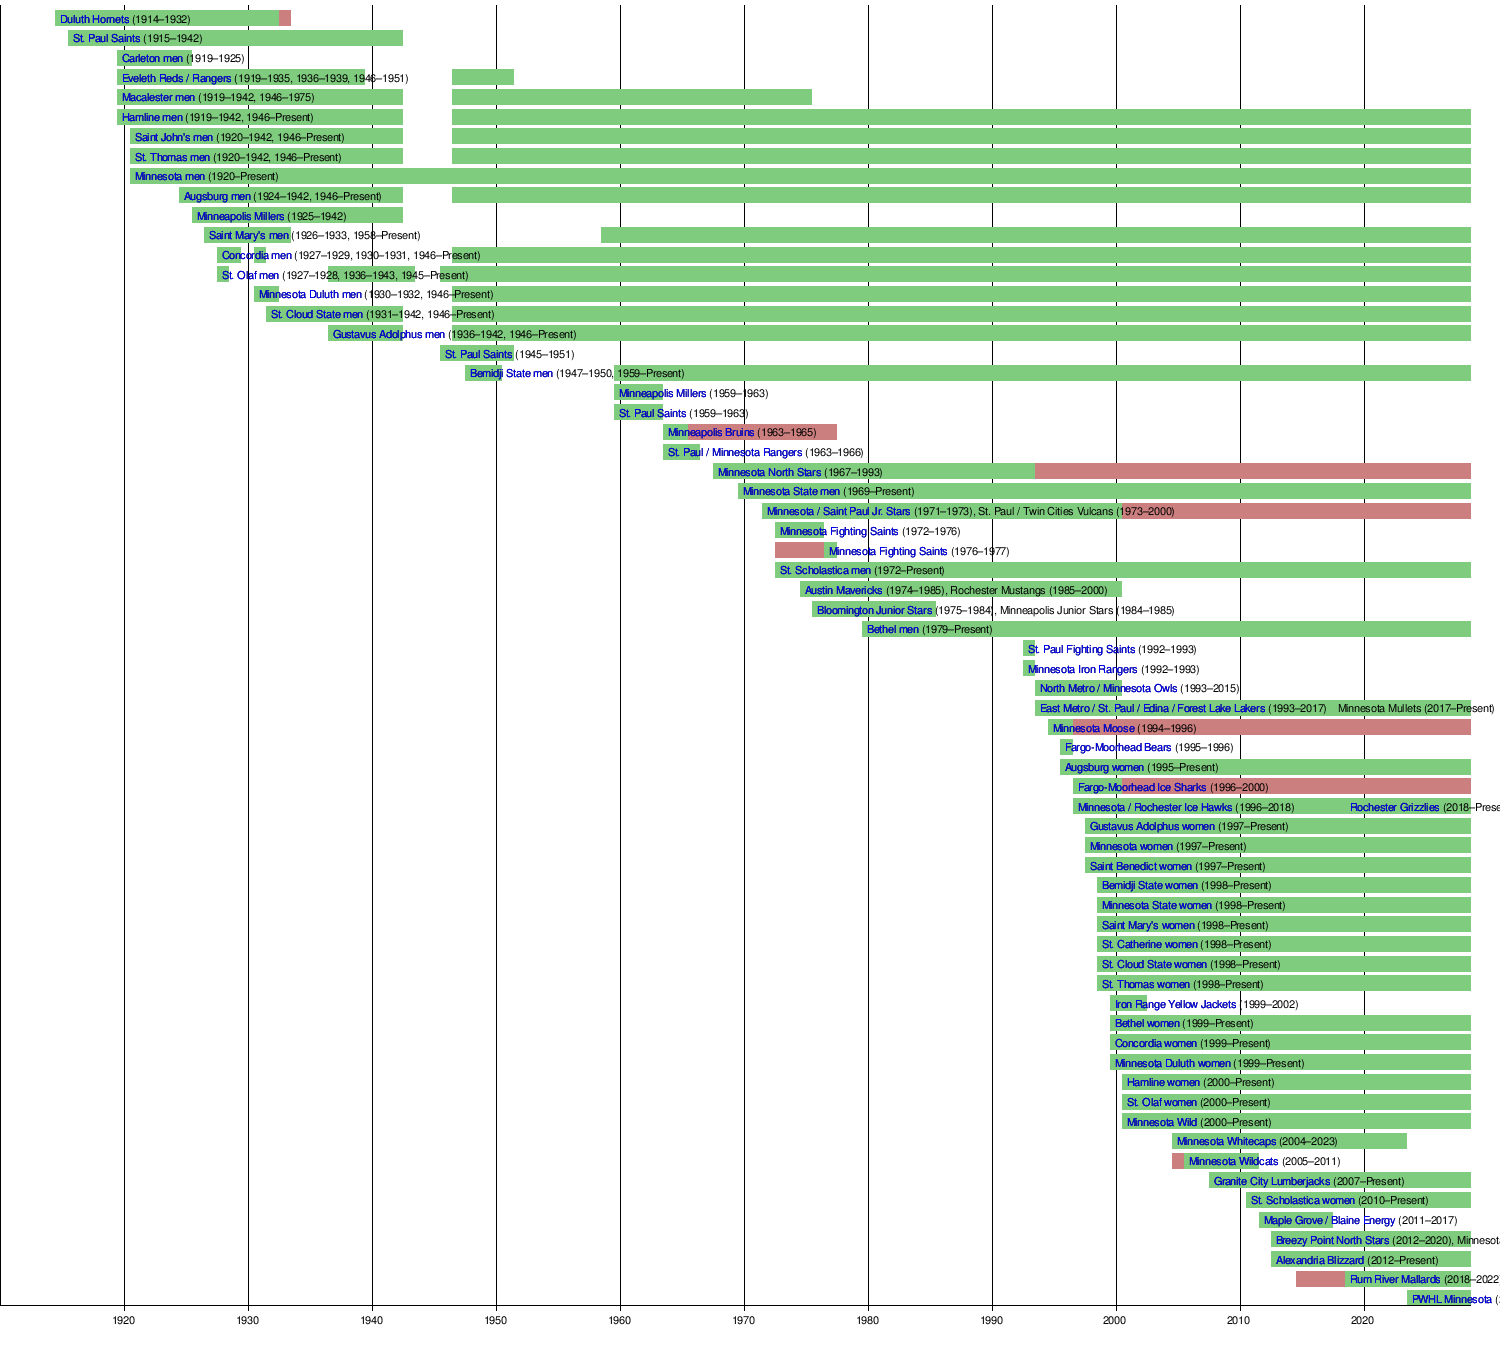Open Minneapolis Millers (1925–1942) link
The width and height of the screenshot is (1500, 1355).
240,216
